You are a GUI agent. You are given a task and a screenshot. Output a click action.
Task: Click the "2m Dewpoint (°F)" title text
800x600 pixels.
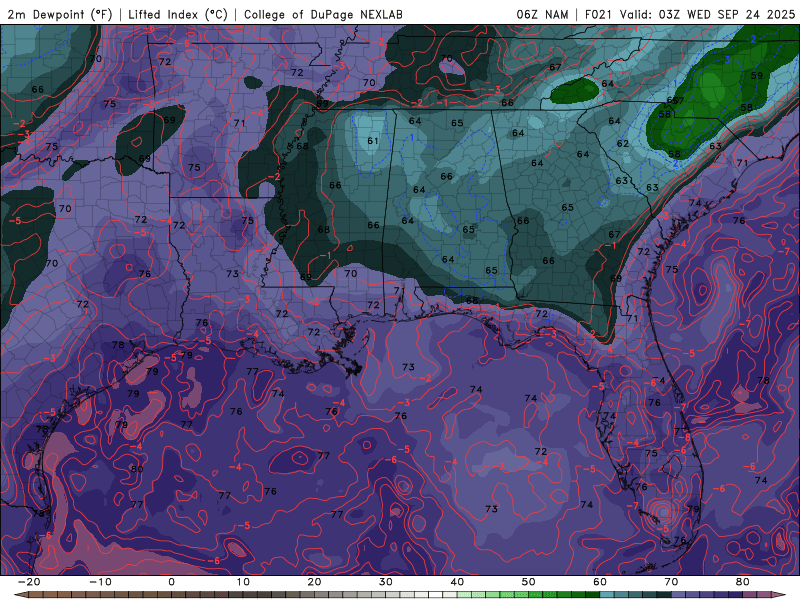(x=60, y=15)
